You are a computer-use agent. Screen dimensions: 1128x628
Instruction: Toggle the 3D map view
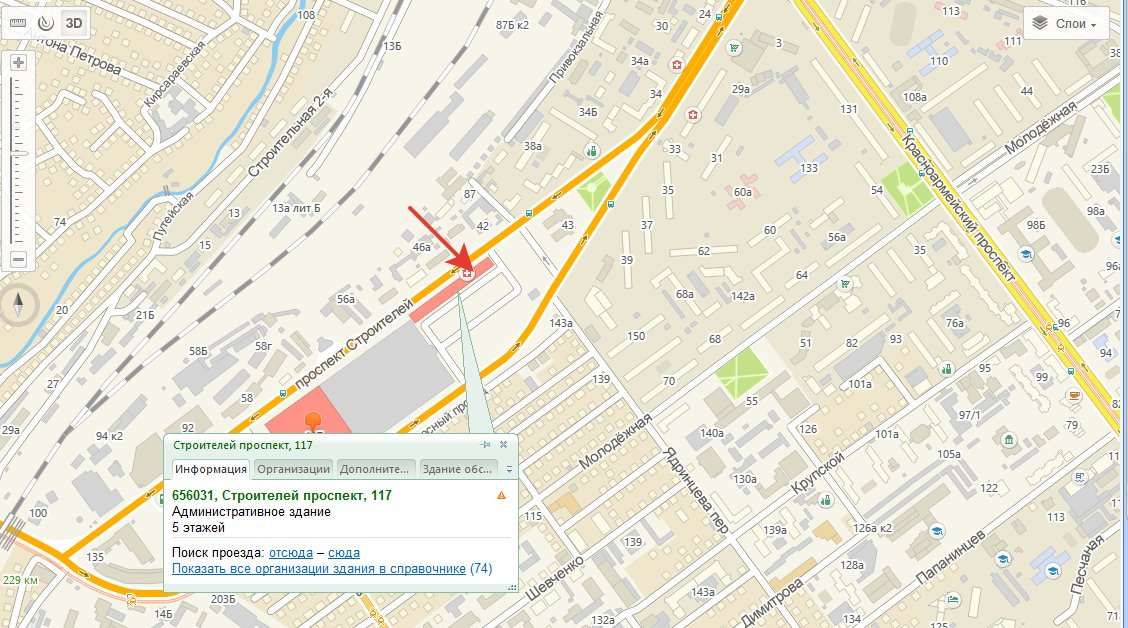74,23
